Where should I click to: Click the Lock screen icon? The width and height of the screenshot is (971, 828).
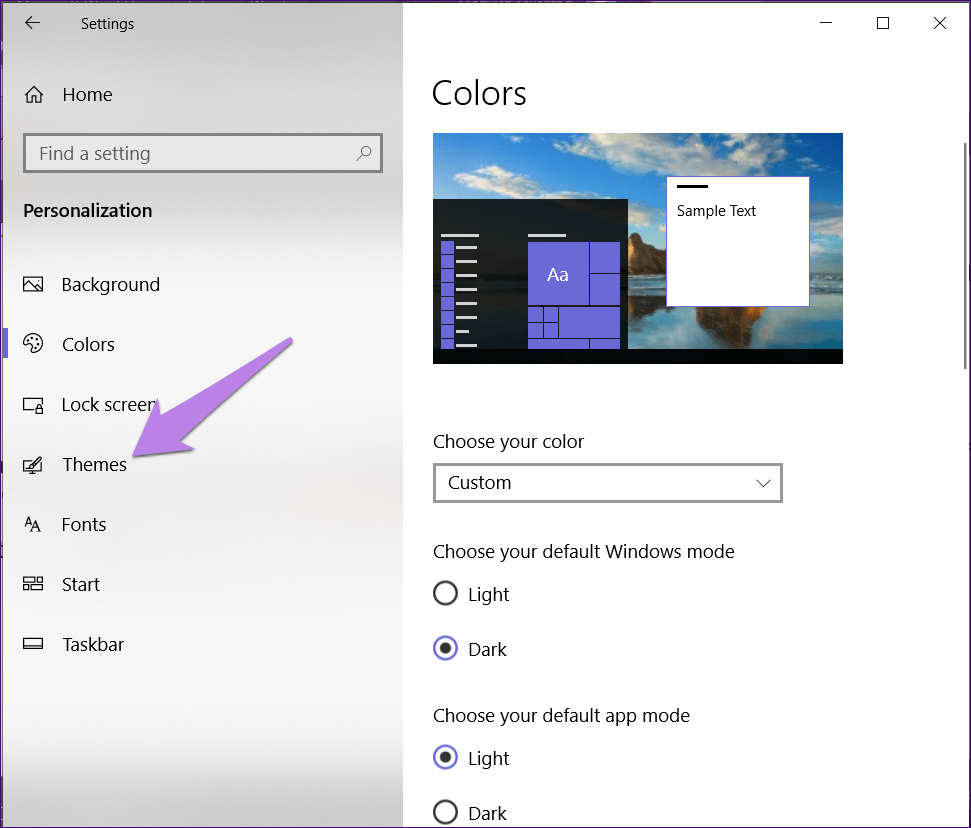pos(33,405)
